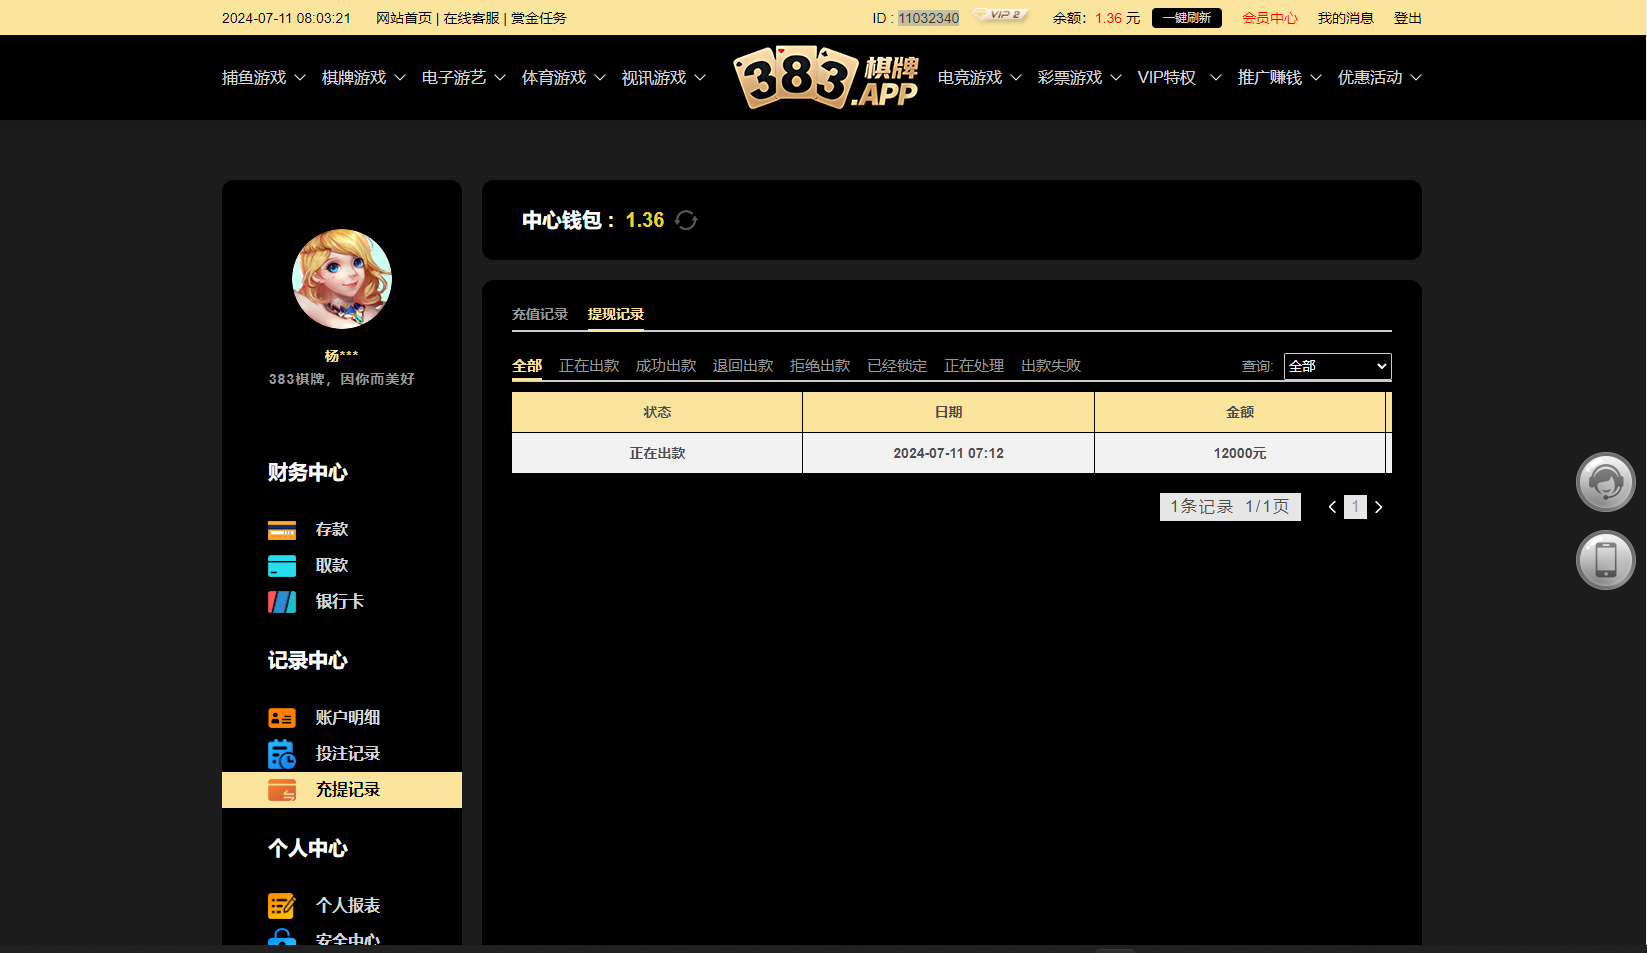Screen dimensions: 1647x953
Task: Click the 登出 logout link
Action: pyautogui.click(x=1407, y=18)
